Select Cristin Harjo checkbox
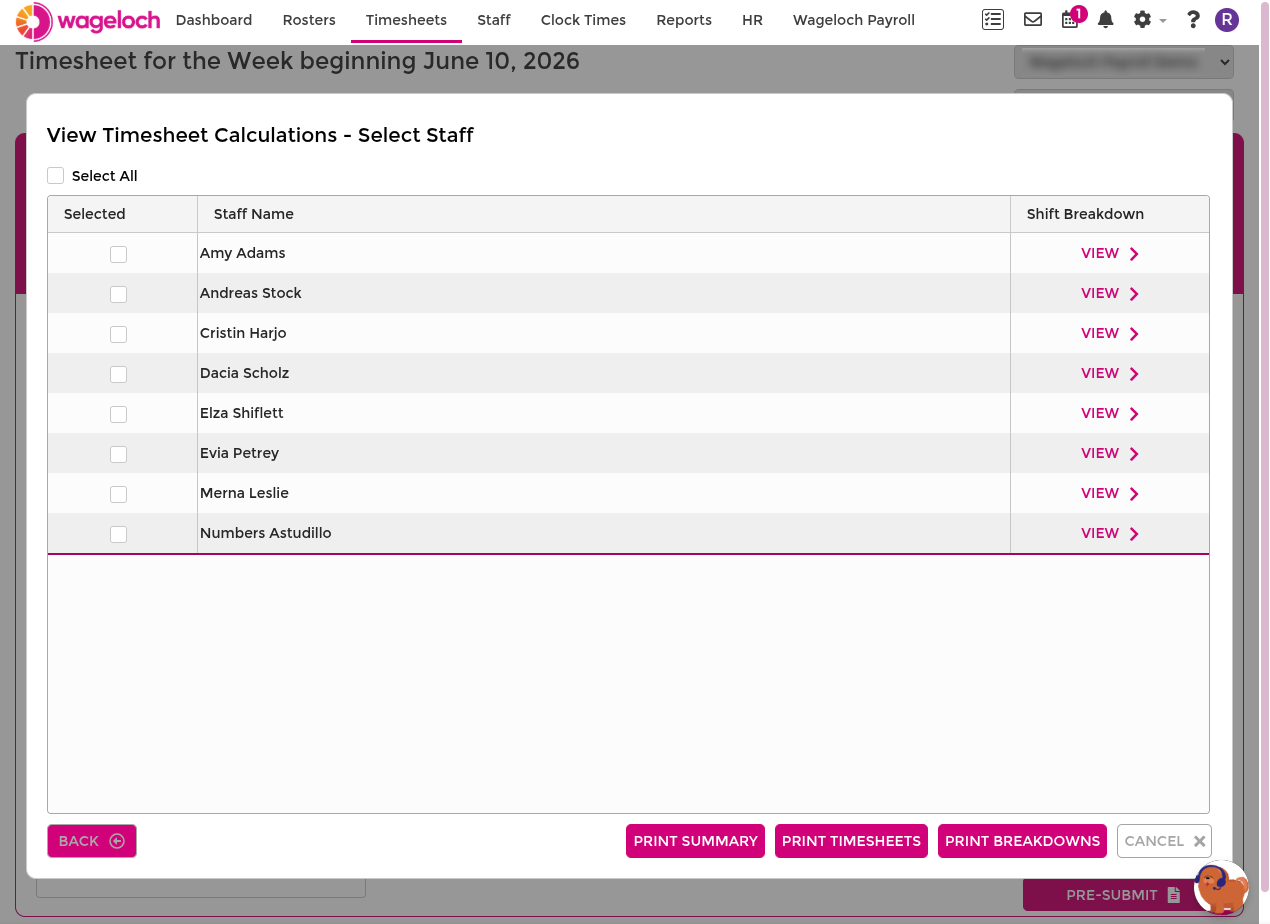Image resolution: width=1270 pixels, height=924 pixels. (x=118, y=334)
